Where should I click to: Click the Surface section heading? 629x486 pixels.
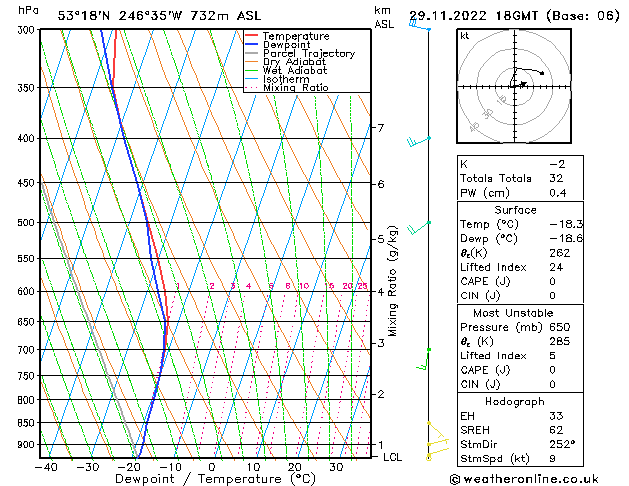click(518, 210)
